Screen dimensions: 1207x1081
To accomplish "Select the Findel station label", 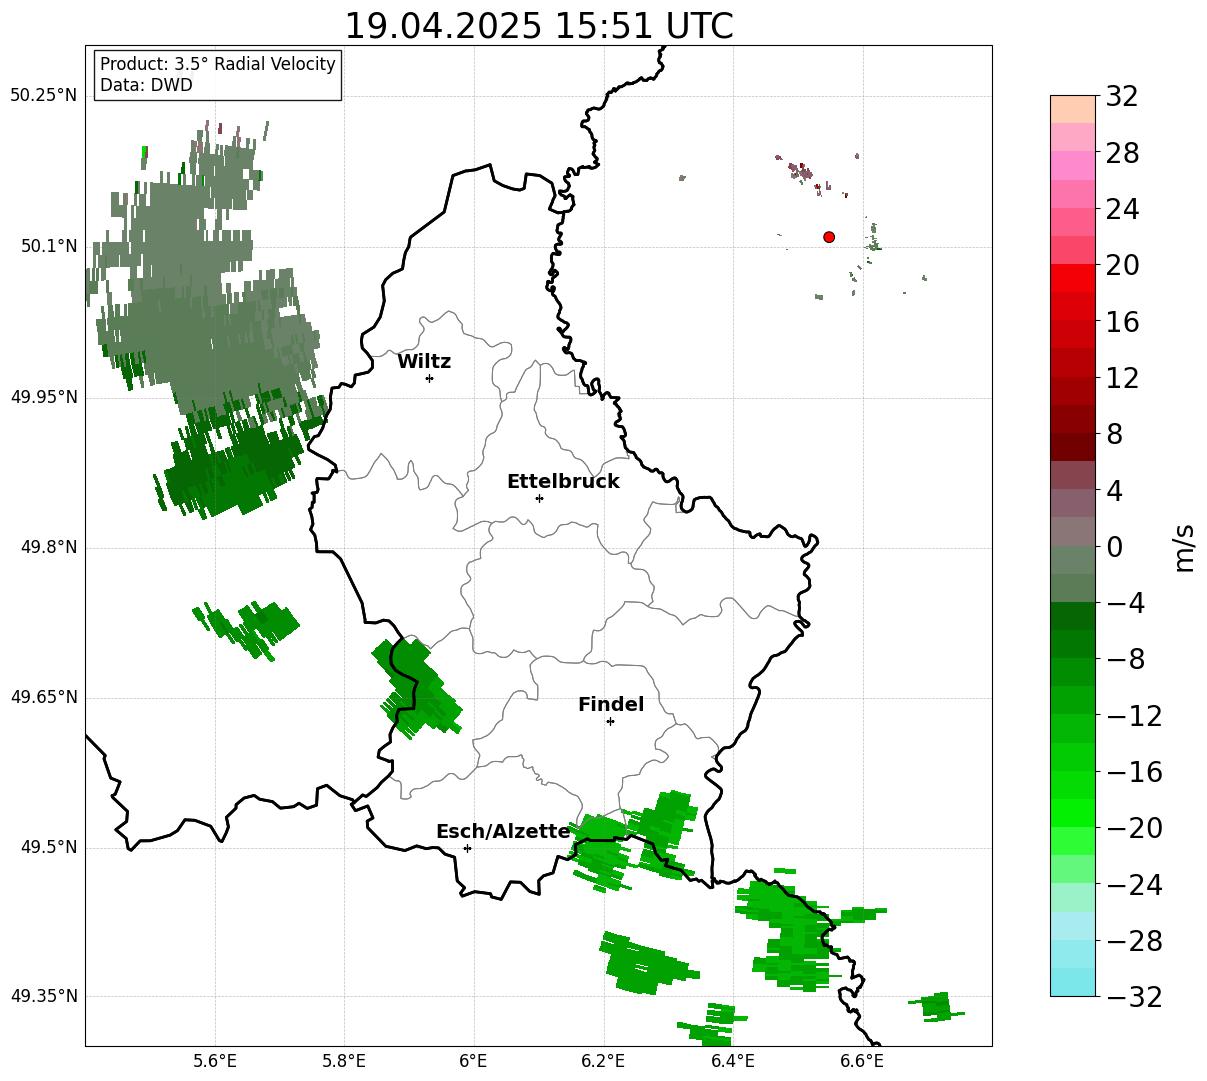I will click(x=611, y=705).
